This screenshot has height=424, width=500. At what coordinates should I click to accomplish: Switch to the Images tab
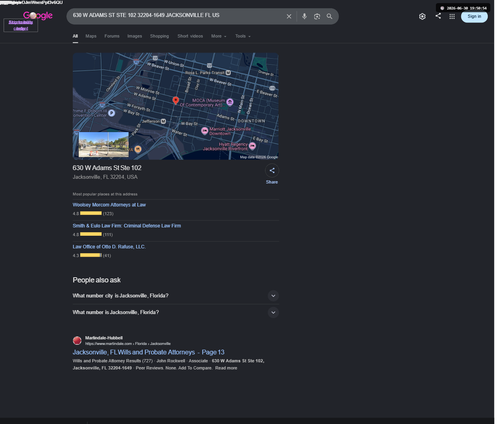(x=135, y=36)
